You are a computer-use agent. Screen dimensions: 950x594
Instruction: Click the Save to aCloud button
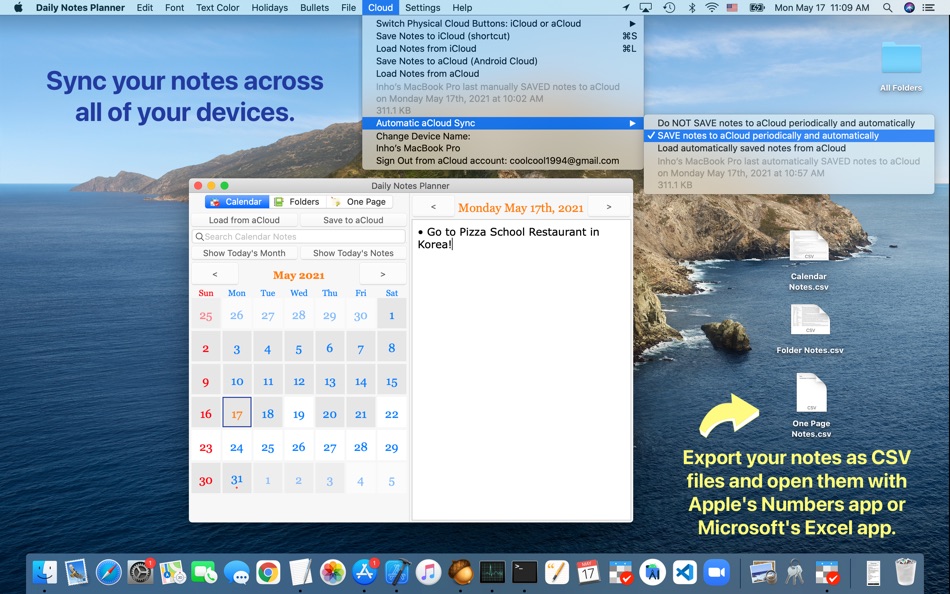point(353,220)
